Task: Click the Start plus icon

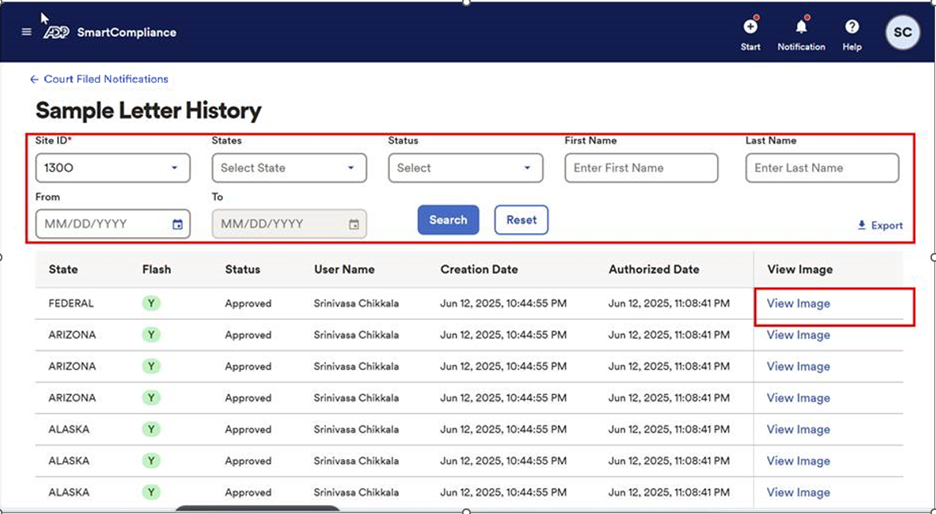Action: coord(750,27)
